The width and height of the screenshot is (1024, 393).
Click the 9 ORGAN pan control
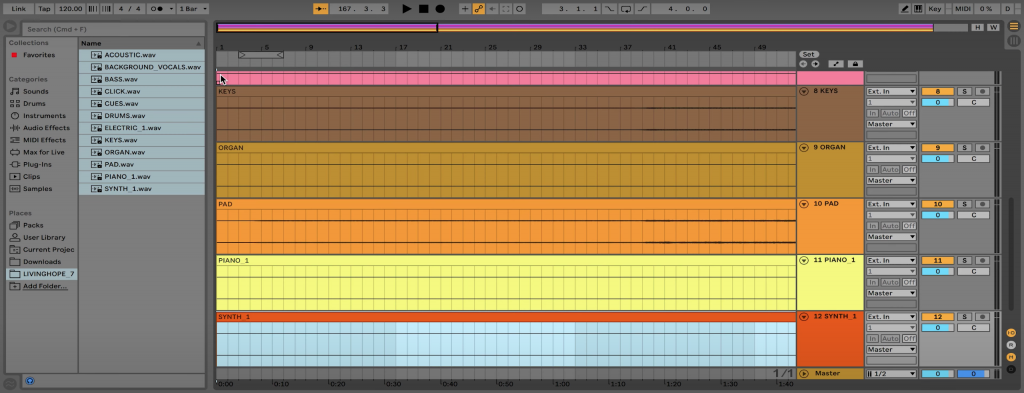click(x=973, y=159)
